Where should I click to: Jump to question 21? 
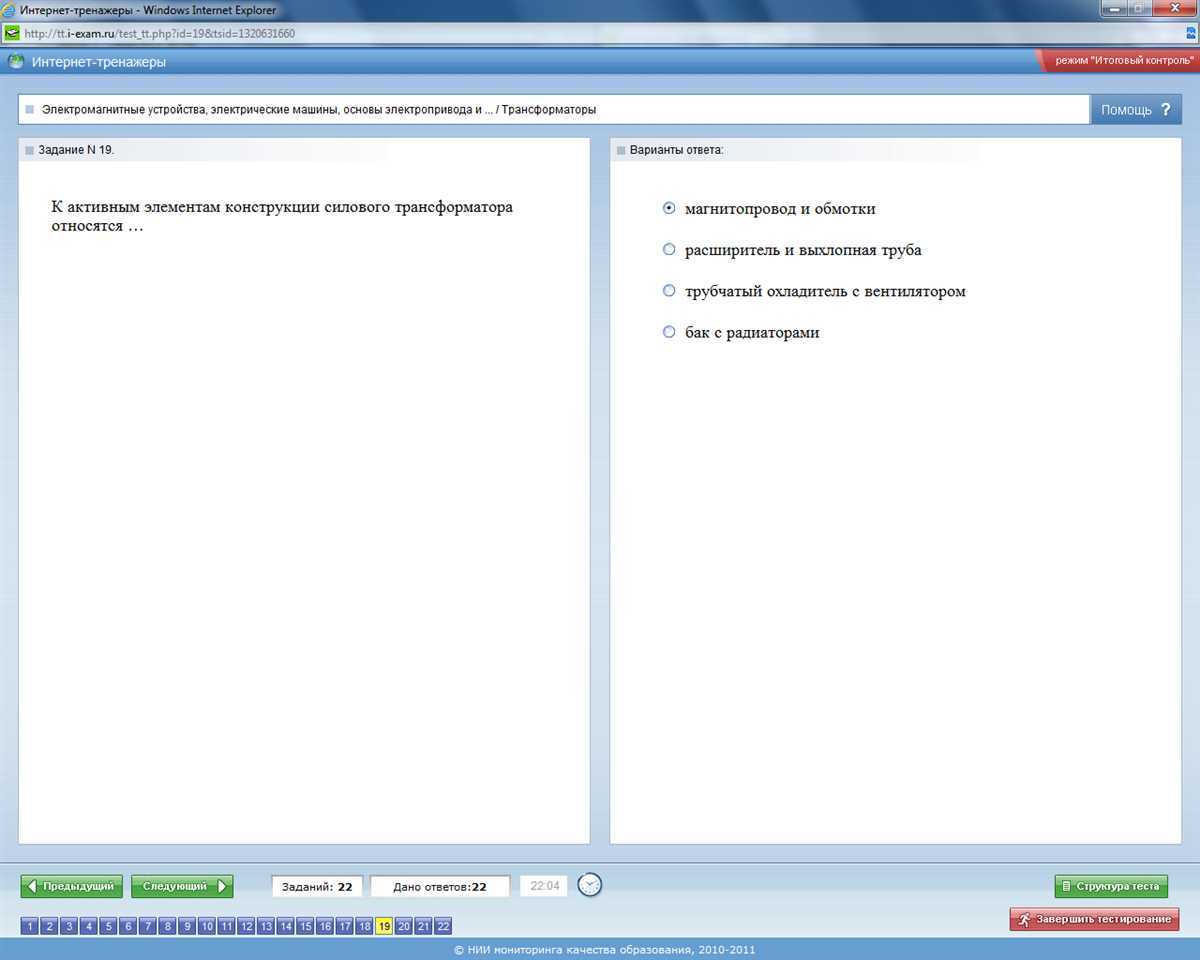pyautogui.click(x=423, y=926)
